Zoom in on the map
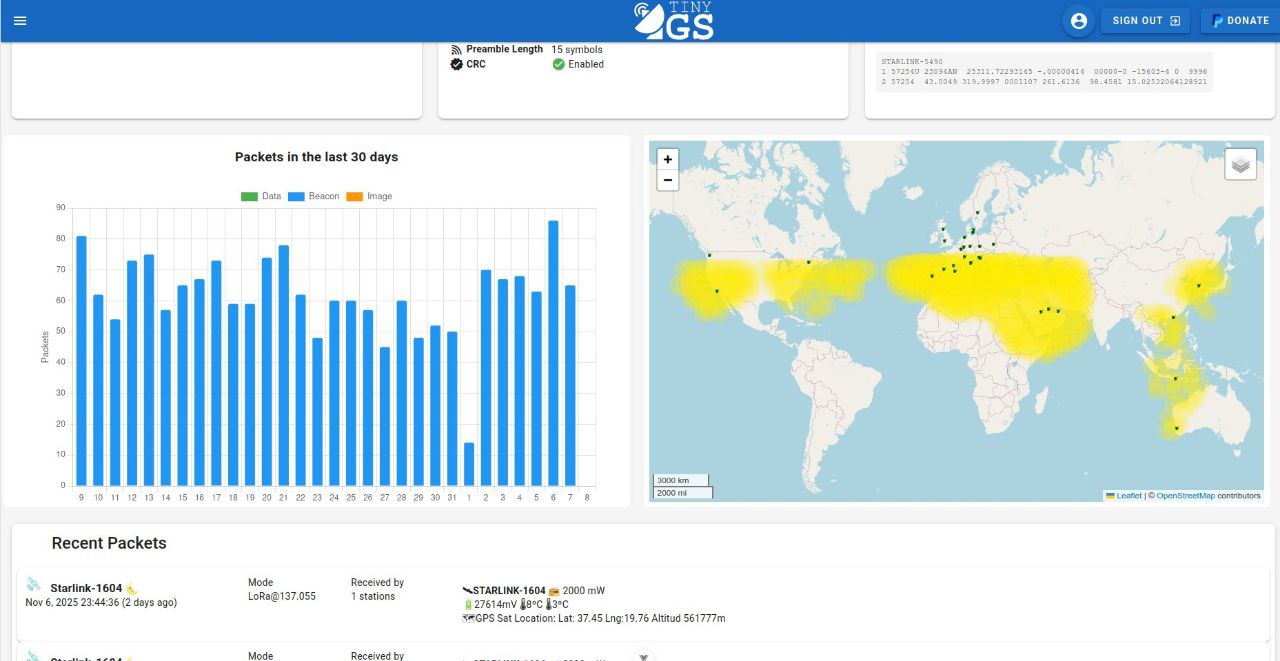 (667, 159)
